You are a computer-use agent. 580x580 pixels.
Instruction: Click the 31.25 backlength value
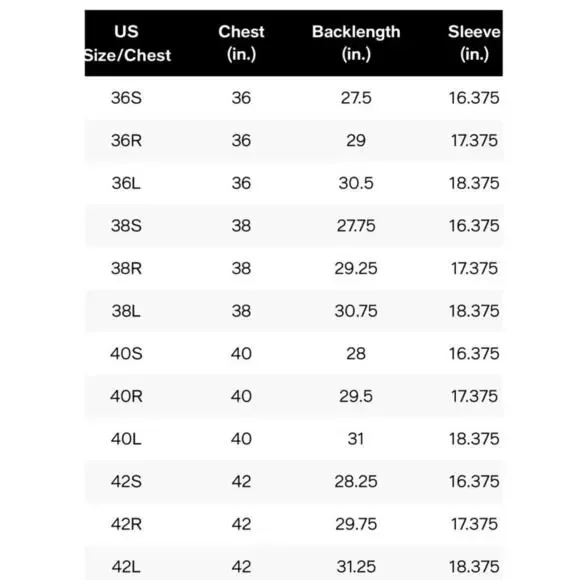356,567
